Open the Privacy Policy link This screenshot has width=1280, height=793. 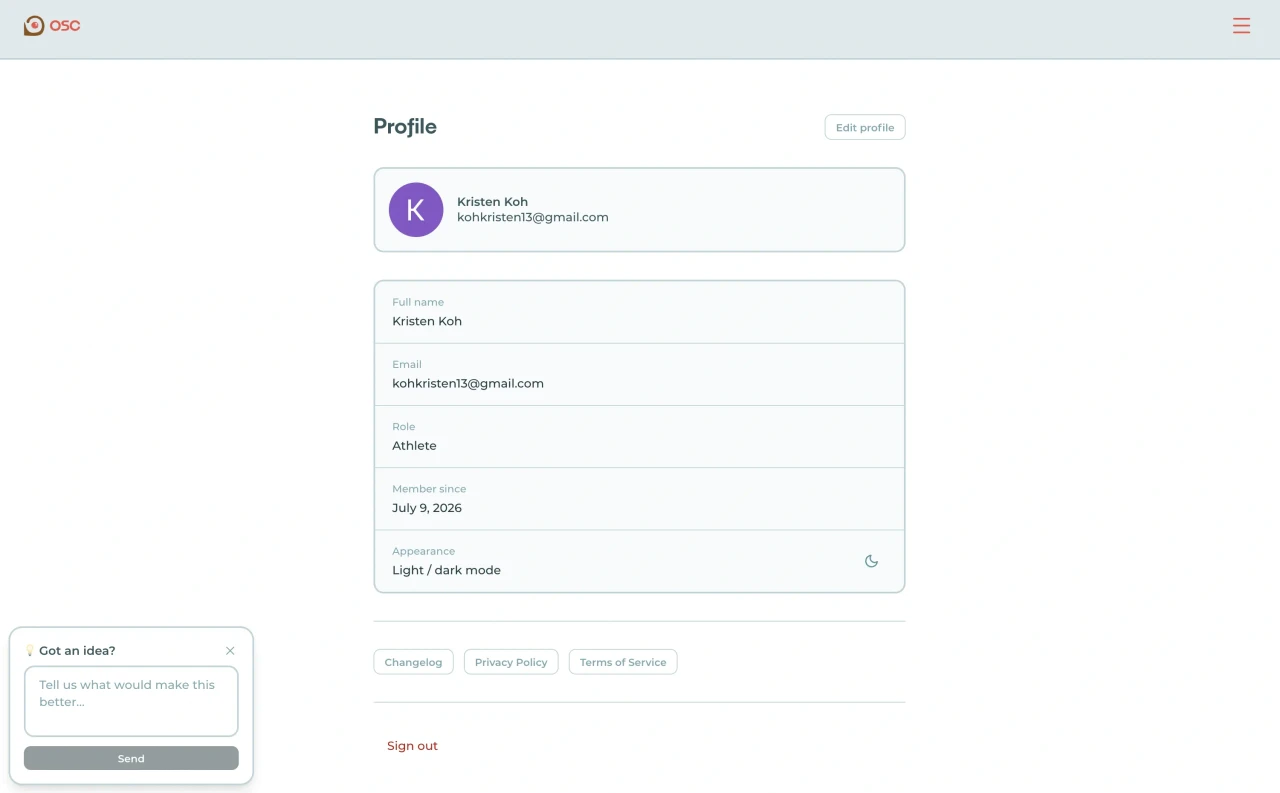click(x=511, y=662)
